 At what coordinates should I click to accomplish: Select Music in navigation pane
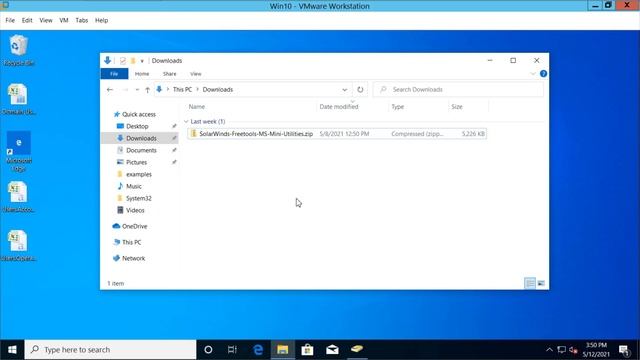[134, 186]
